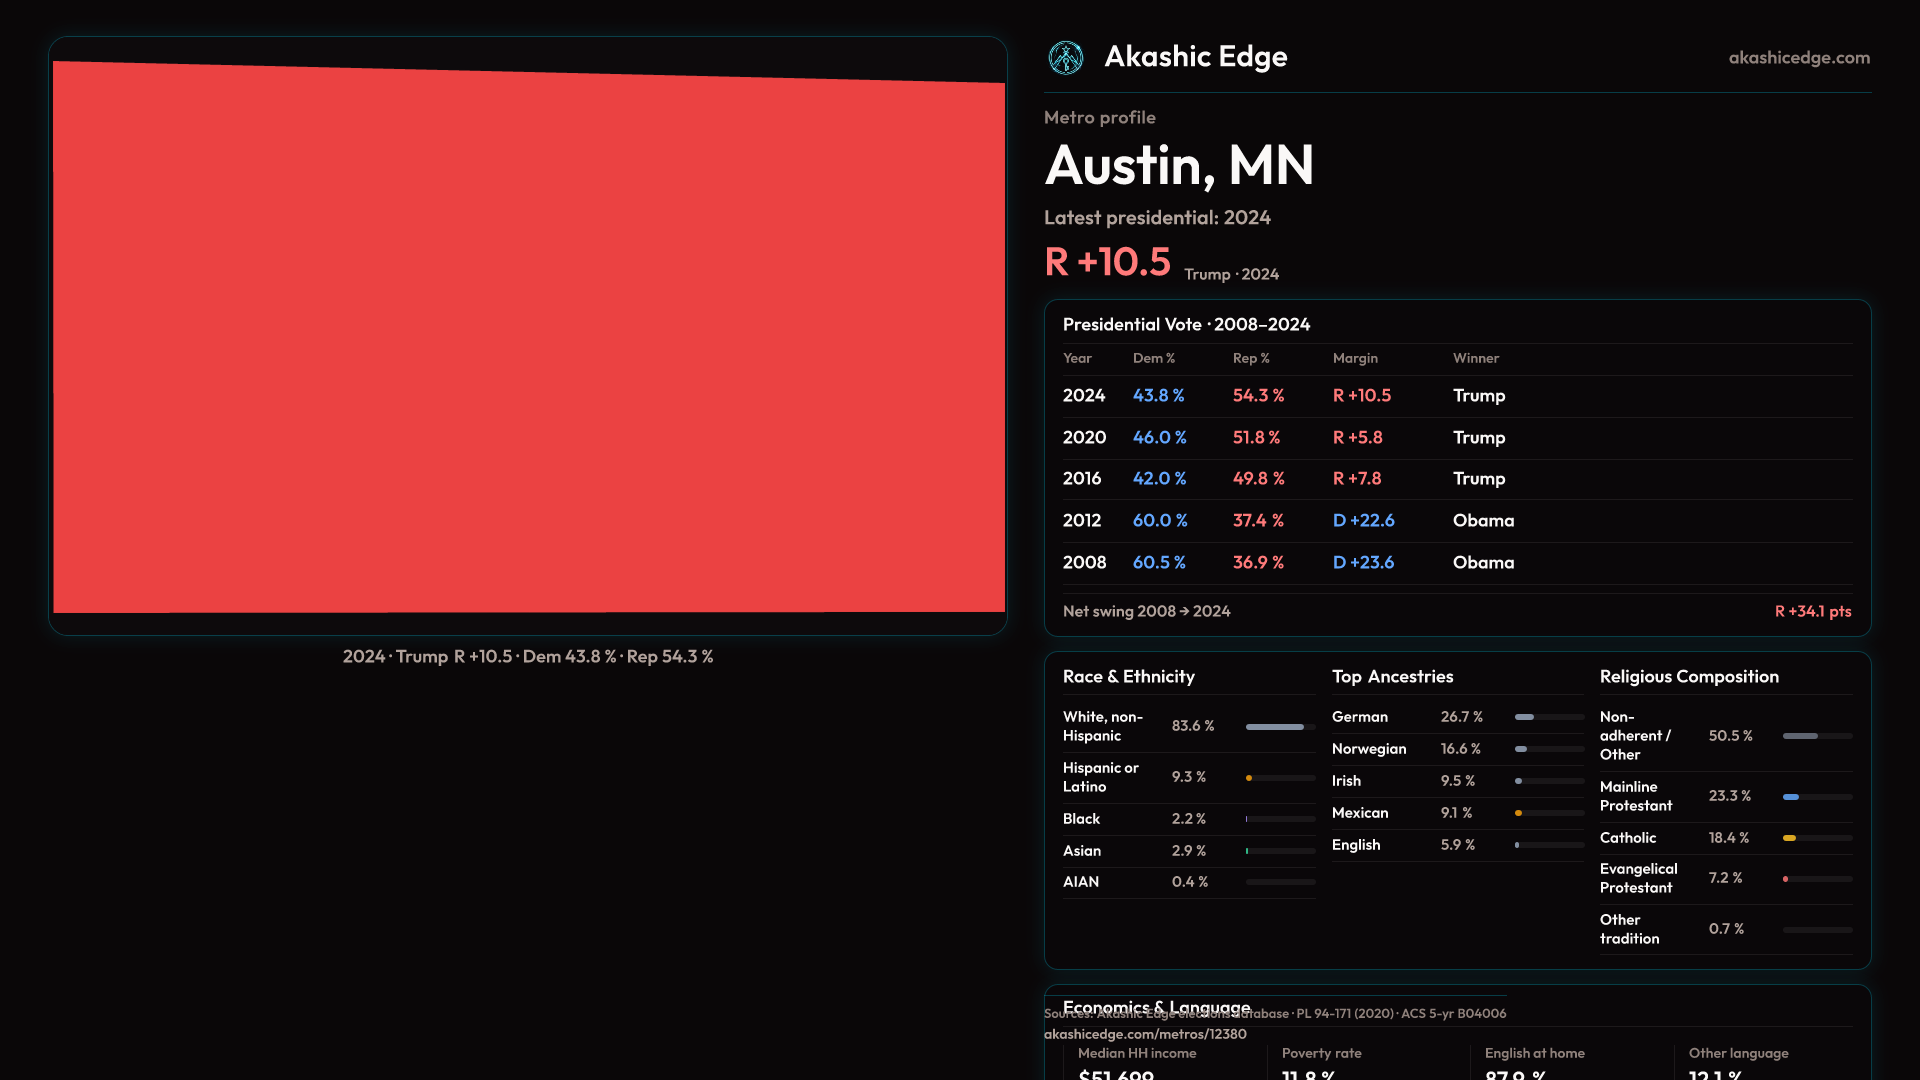1920x1080 pixels.
Task: Click the Economics & Language section heading
Action: pyautogui.click(x=1156, y=1003)
